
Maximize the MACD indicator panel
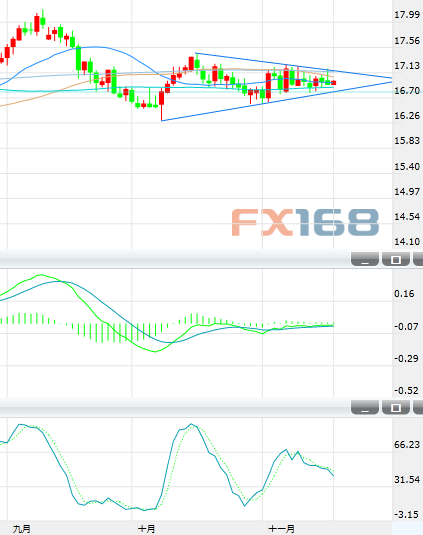click(x=396, y=259)
